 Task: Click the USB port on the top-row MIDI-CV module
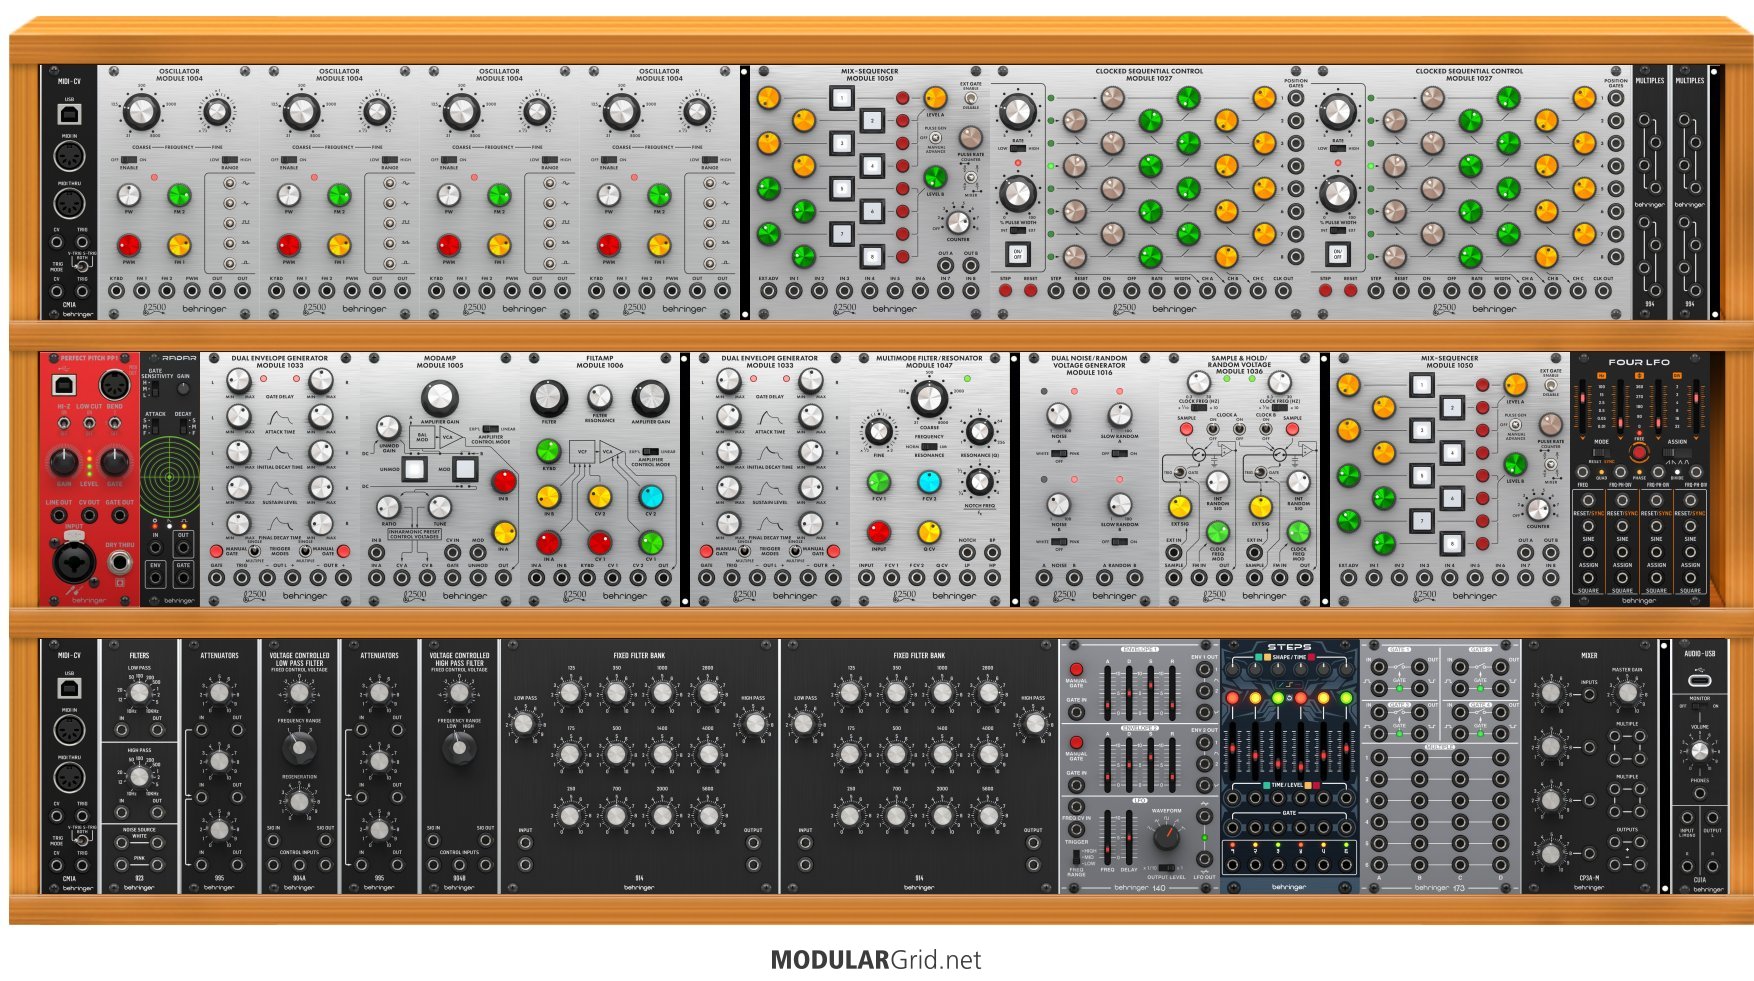pyautogui.click(x=69, y=114)
